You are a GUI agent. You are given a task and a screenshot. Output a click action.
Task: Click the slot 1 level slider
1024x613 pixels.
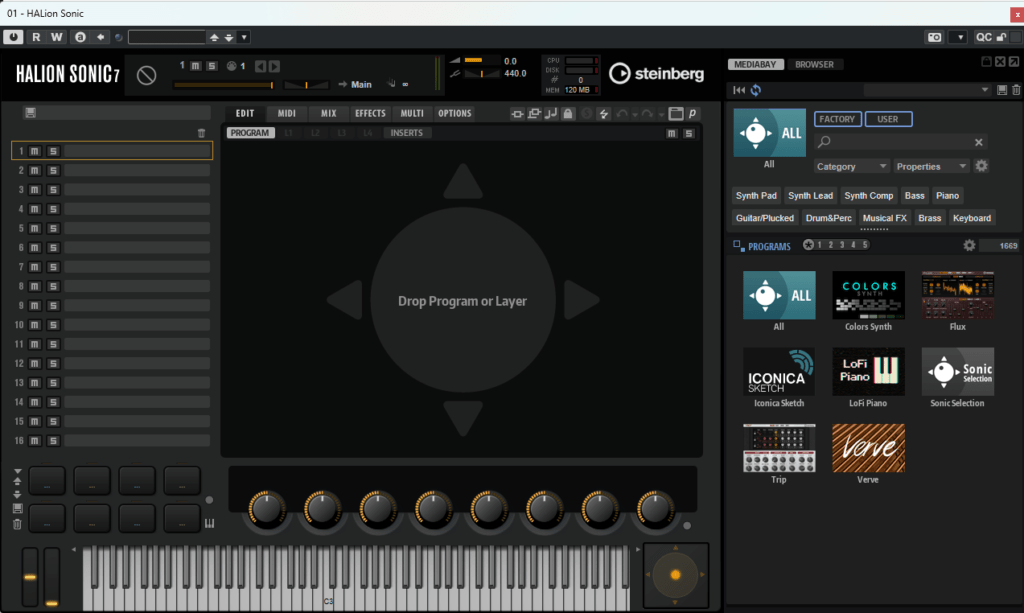coord(223,85)
